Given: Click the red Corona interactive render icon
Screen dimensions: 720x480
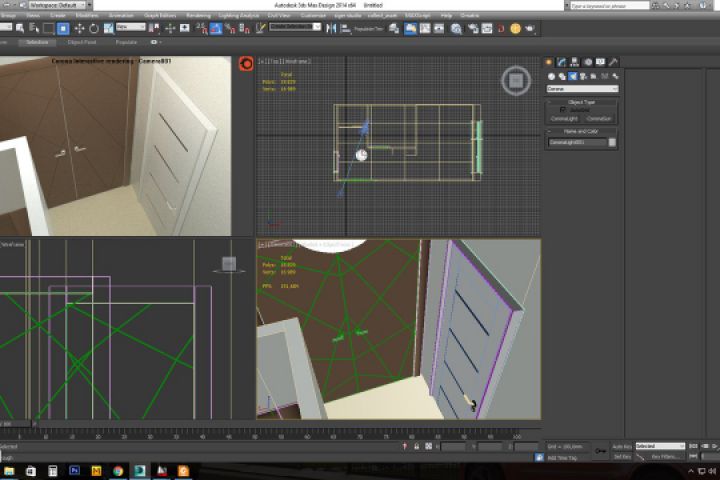Looking at the screenshot, I should coord(246,63).
